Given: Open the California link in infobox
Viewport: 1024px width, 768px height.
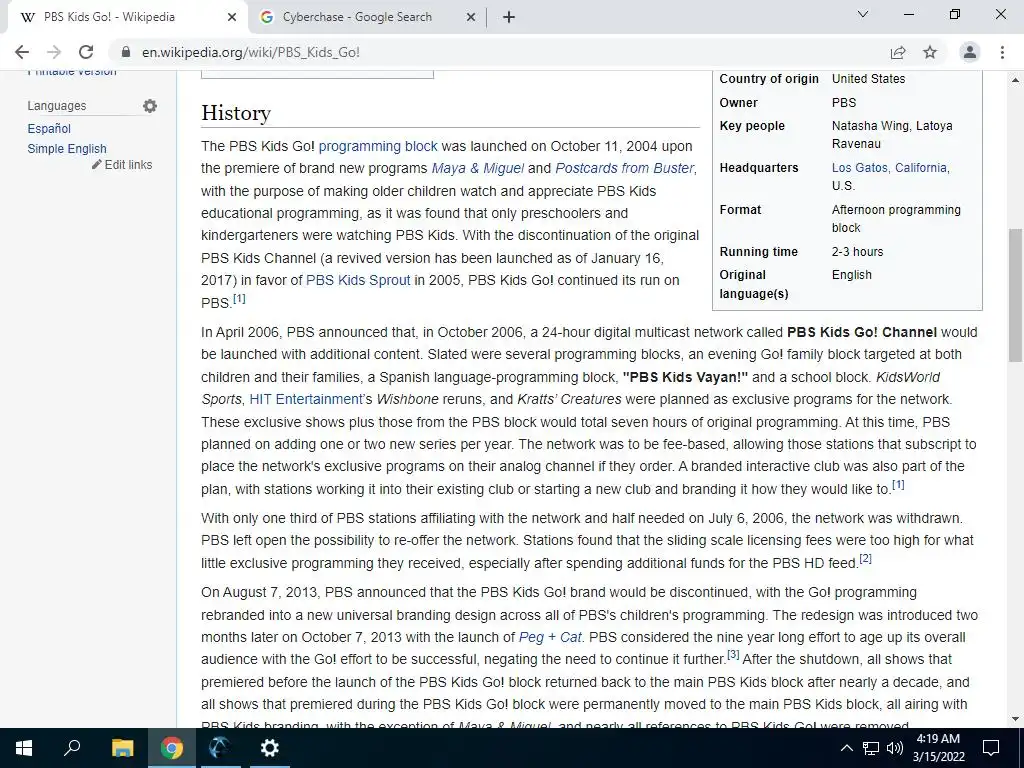Looking at the screenshot, I should coord(921,168).
